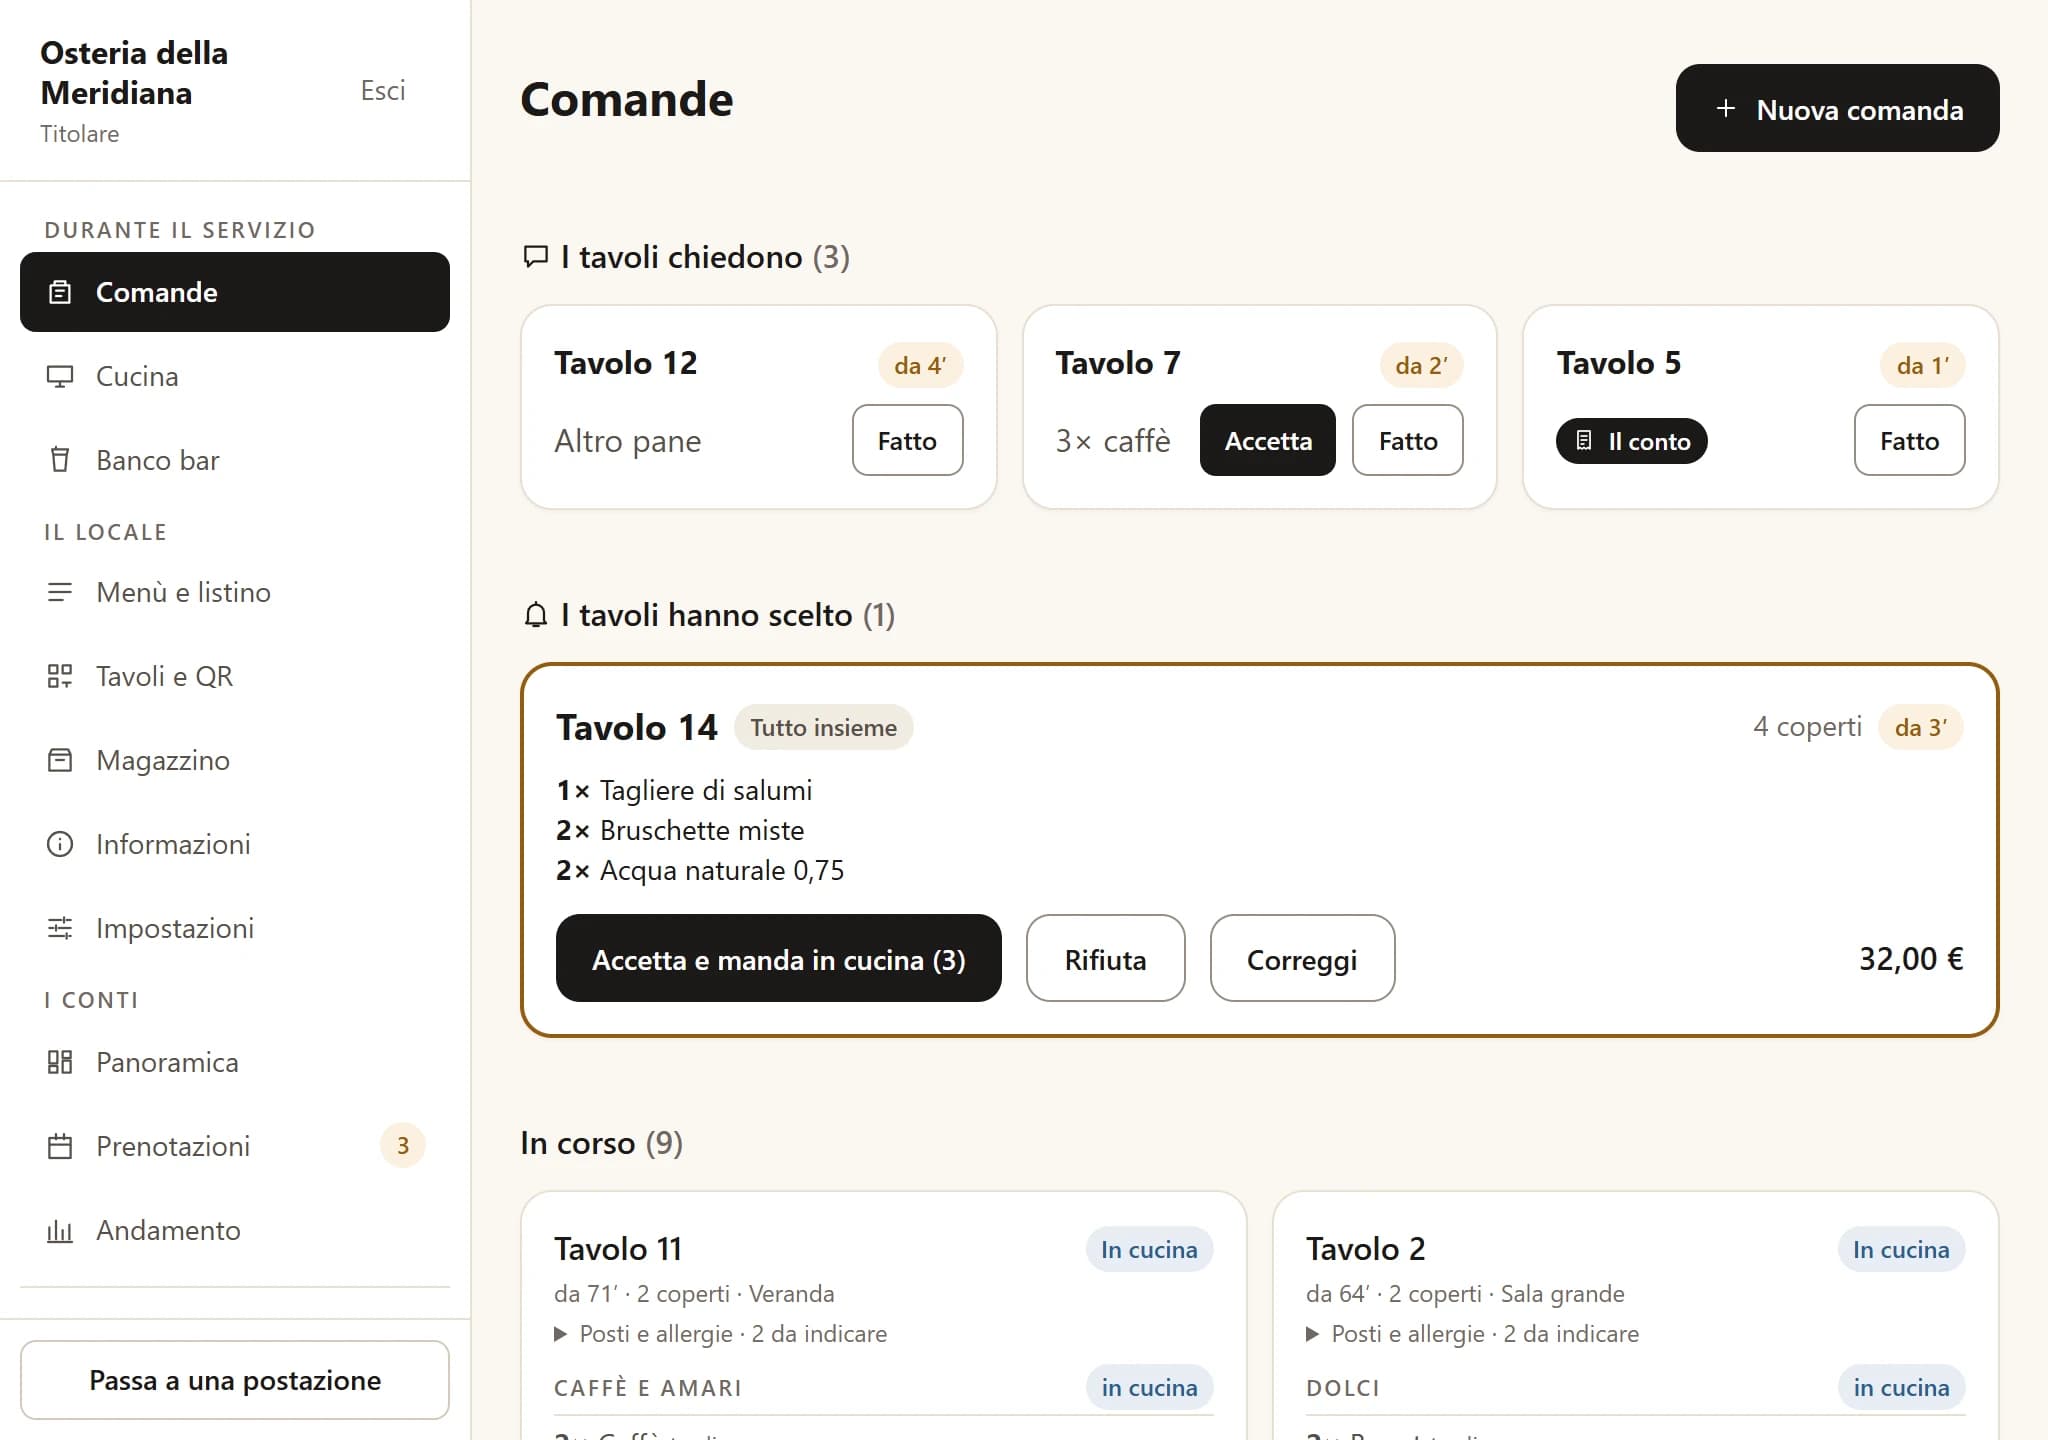Screen dimensions: 2048x1440
Task: Click the Impostazioni sliders icon
Action: pyautogui.click(x=60, y=928)
